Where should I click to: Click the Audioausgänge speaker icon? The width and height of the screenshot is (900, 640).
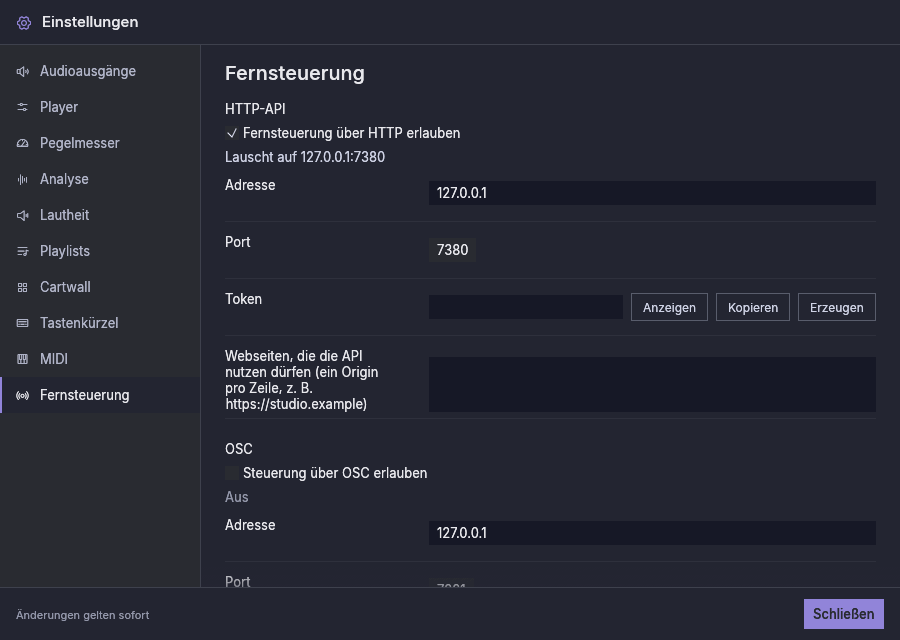tap(22, 72)
